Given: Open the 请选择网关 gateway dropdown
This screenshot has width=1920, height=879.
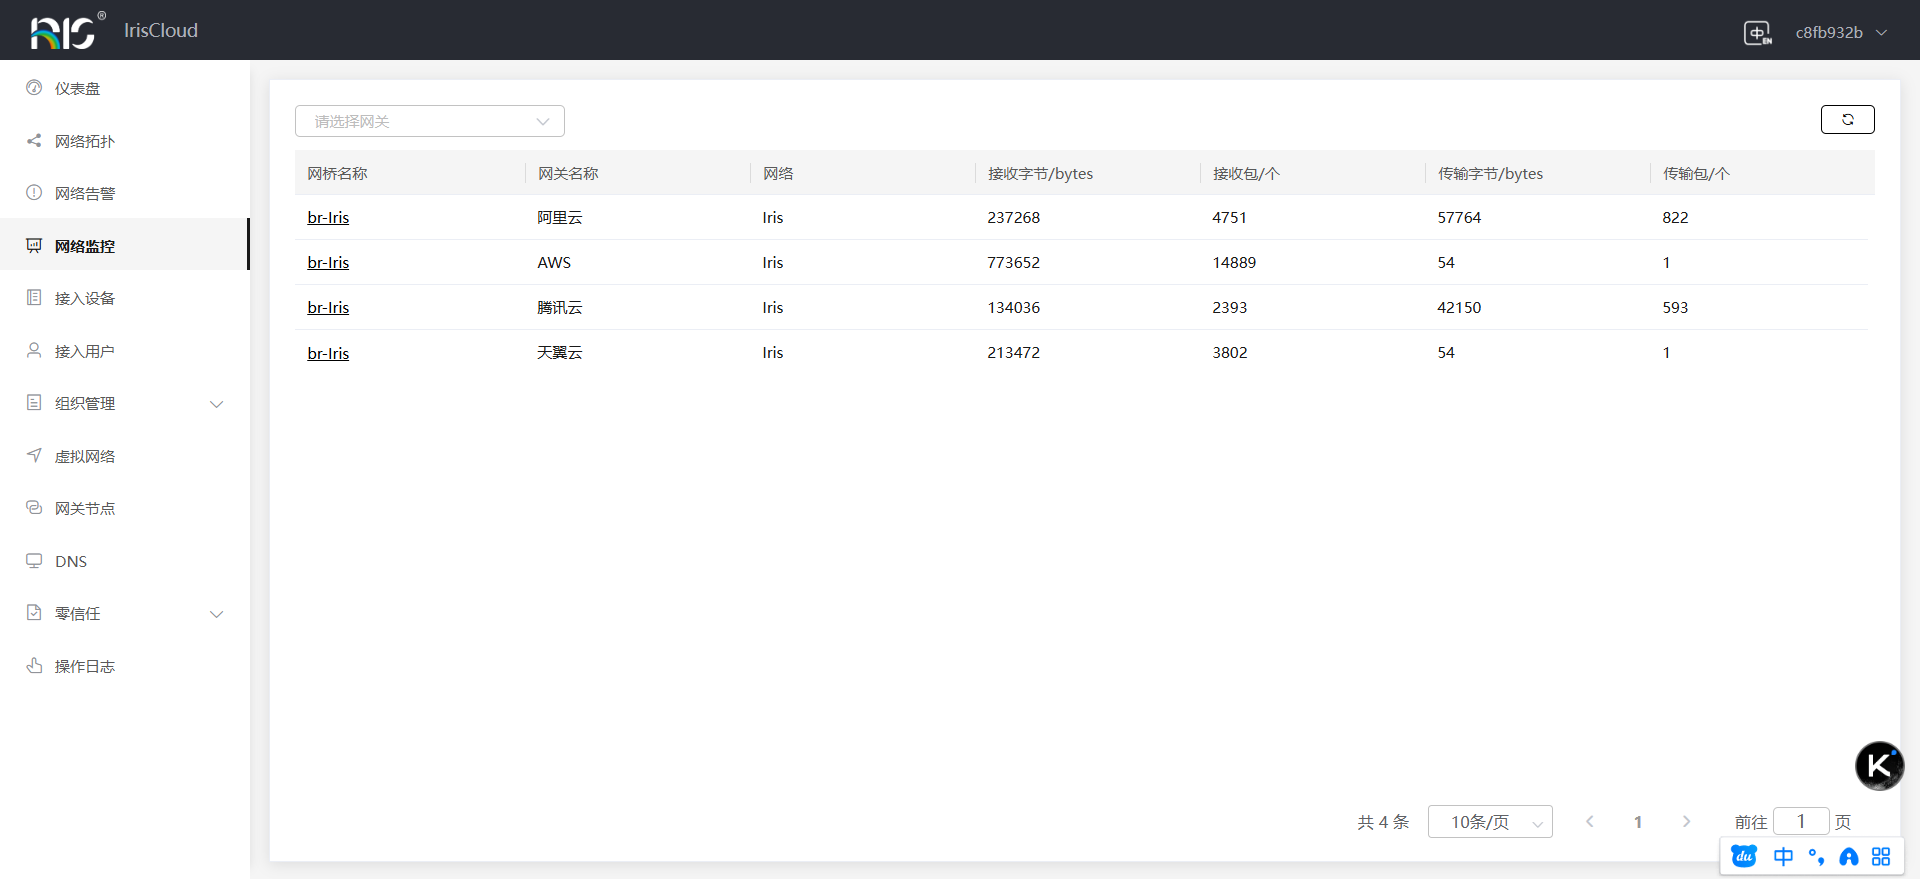Looking at the screenshot, I should (430, 121).
